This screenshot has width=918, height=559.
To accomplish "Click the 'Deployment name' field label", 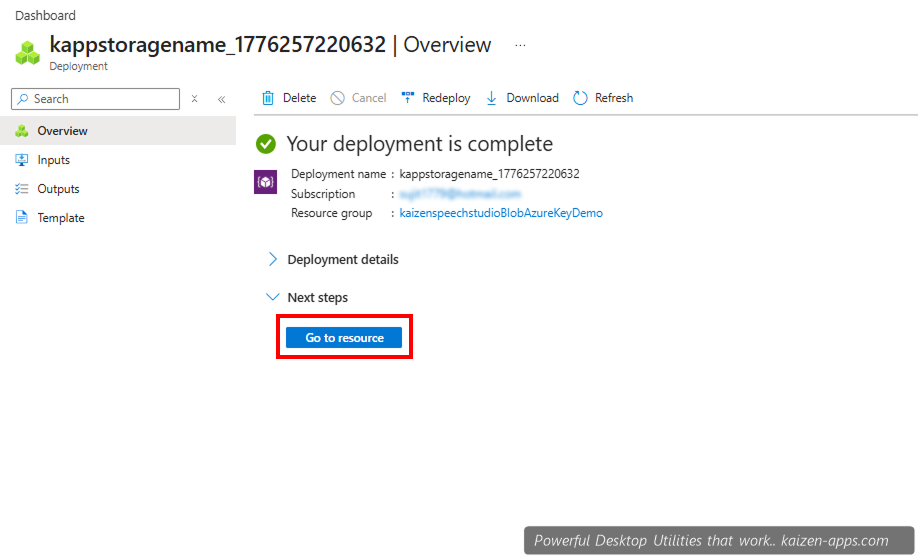I will pos(338,174).
